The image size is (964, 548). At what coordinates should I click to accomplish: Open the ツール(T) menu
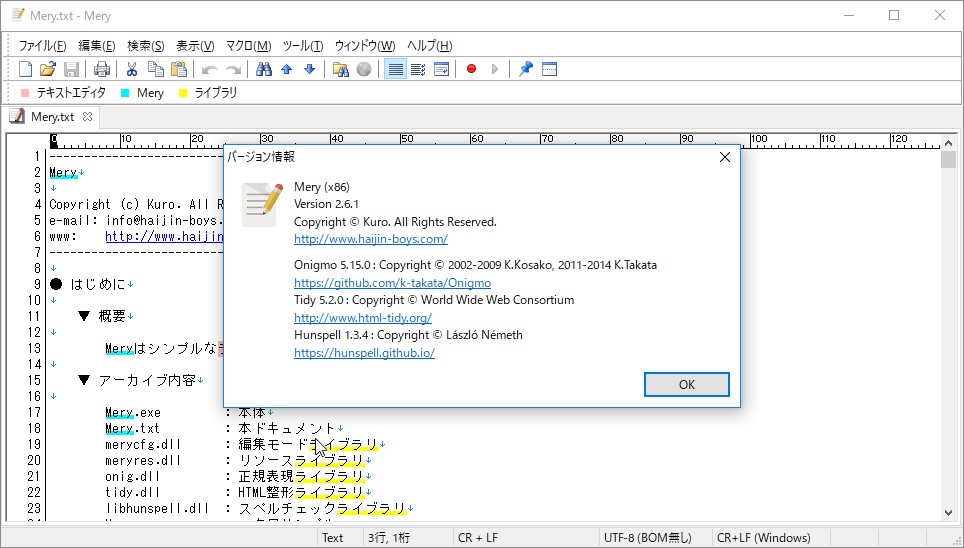[303, 46]
